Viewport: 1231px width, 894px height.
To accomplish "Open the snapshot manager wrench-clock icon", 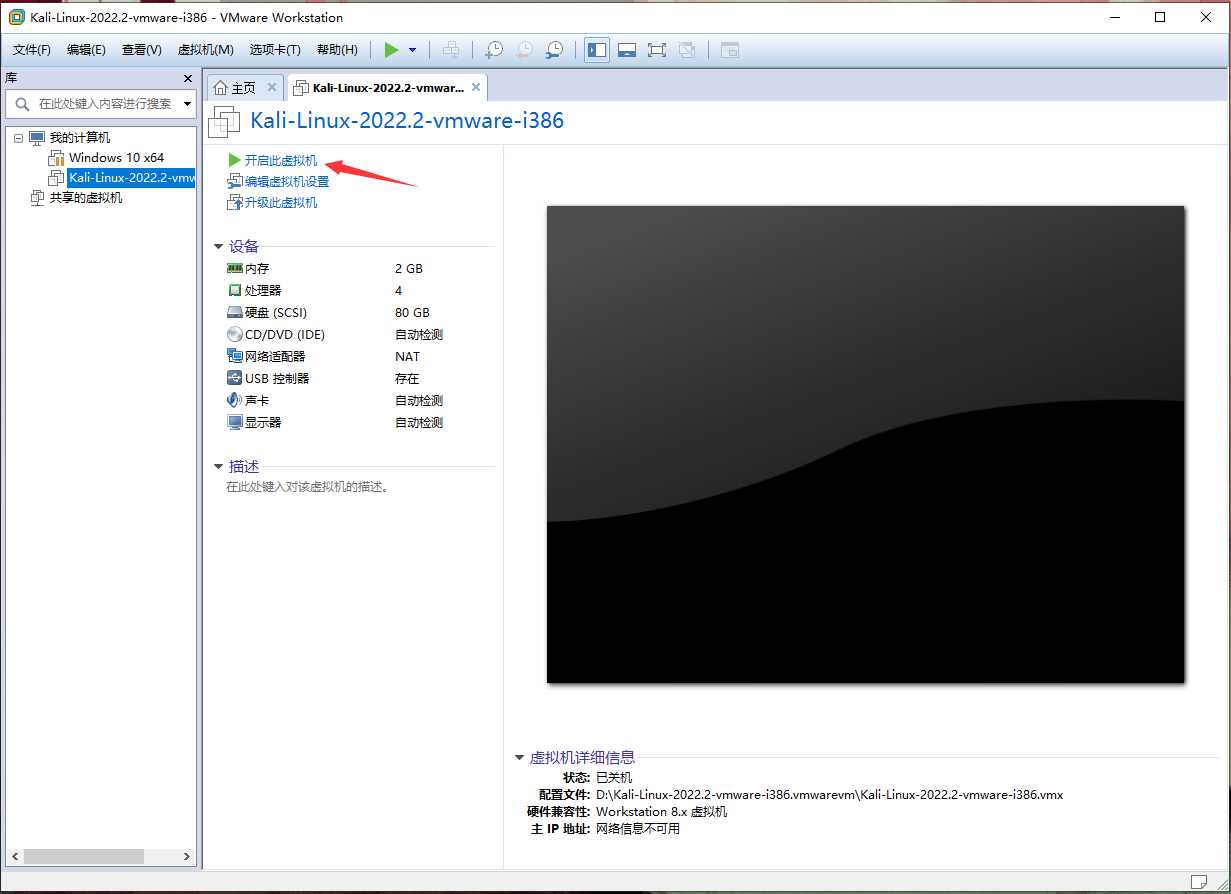I will (x=554, y=50).
